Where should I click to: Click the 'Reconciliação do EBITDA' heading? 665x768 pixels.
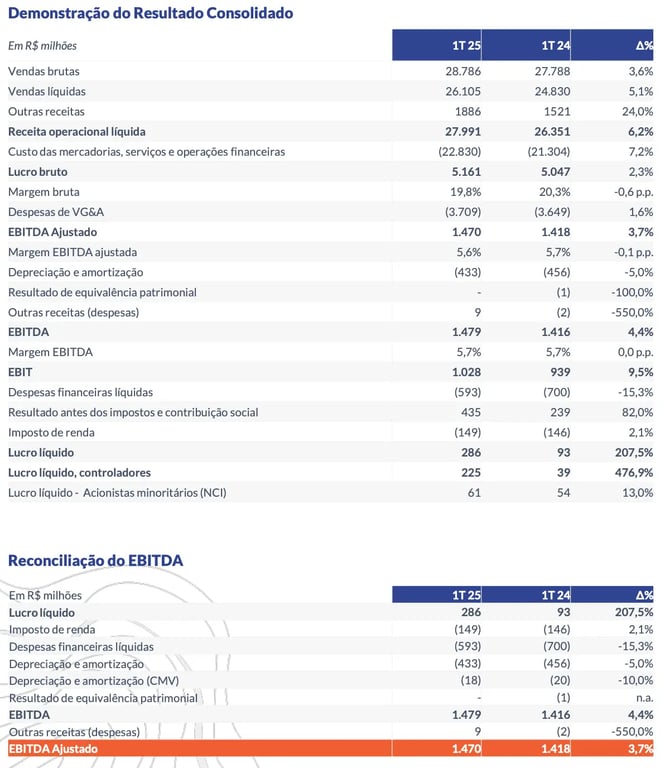coord(95,560)
